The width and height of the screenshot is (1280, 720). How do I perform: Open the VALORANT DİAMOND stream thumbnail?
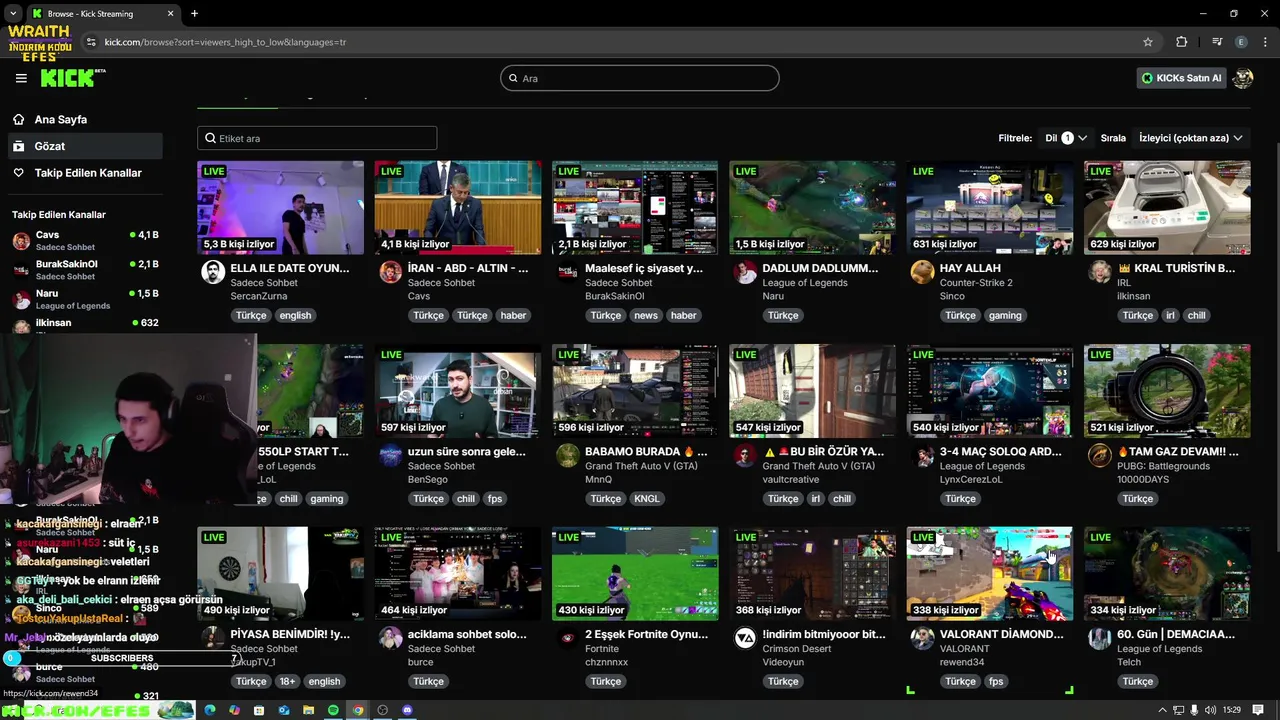[990, 574]
